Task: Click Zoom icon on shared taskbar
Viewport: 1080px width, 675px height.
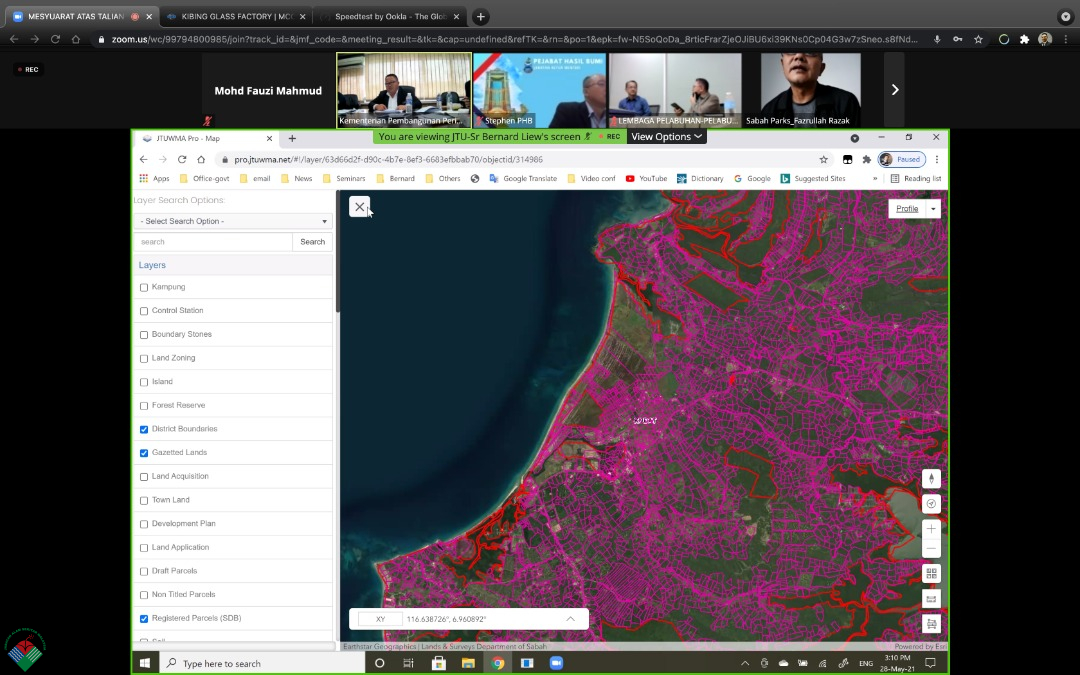Action: [557, 663]
